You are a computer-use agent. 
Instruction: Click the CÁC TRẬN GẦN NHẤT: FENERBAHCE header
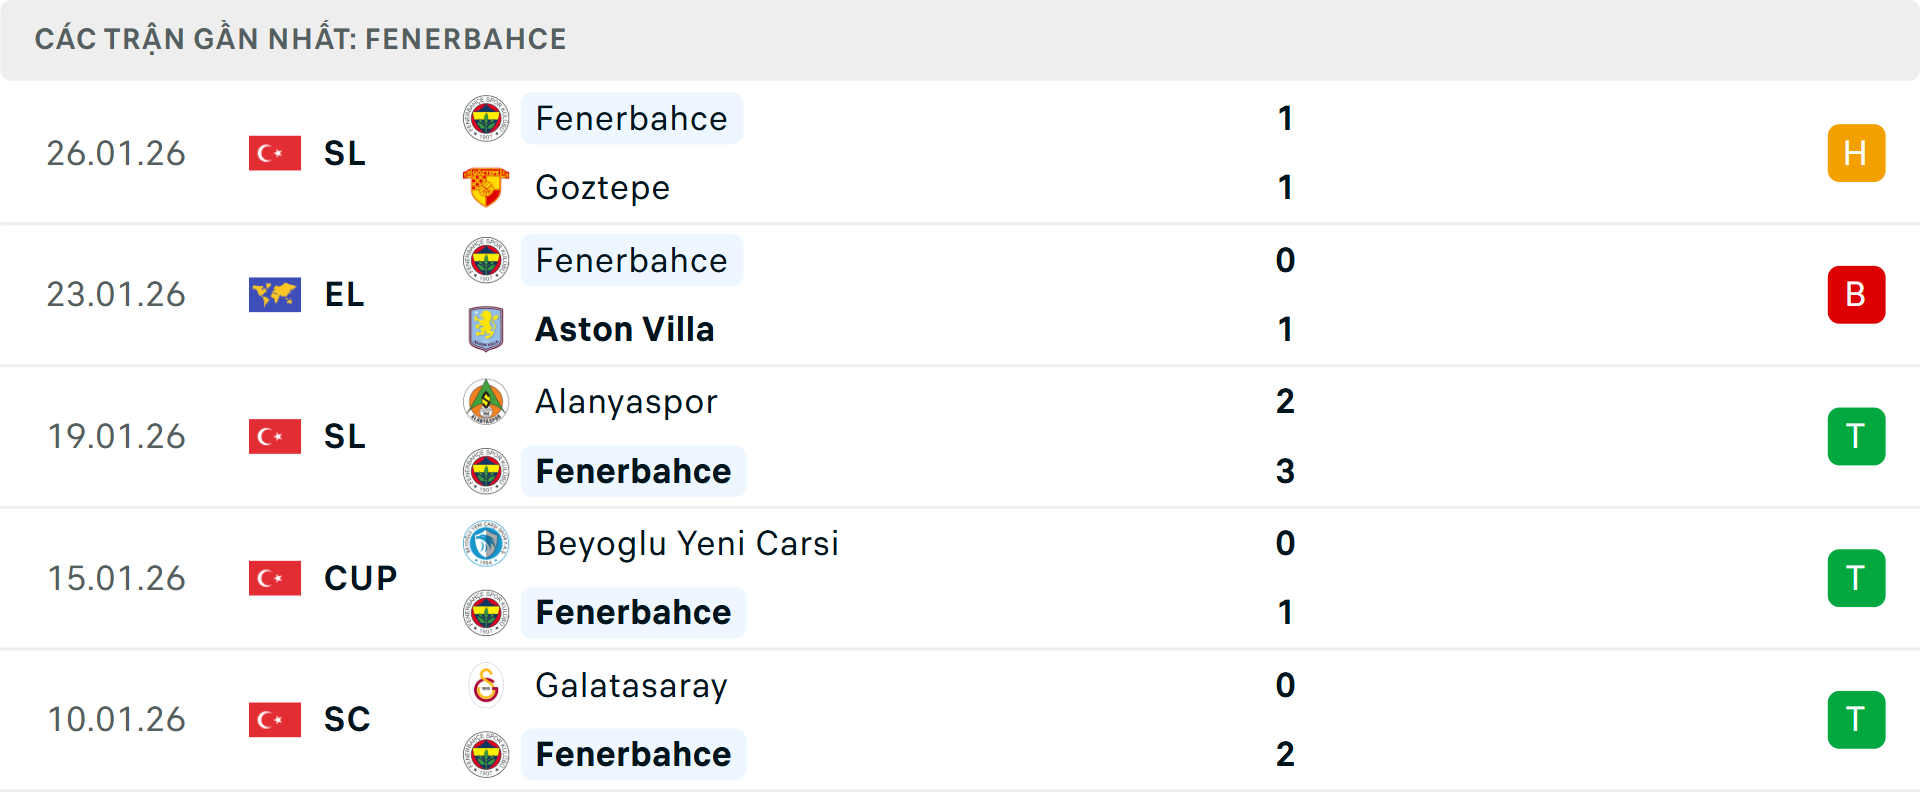coord(301,39)
